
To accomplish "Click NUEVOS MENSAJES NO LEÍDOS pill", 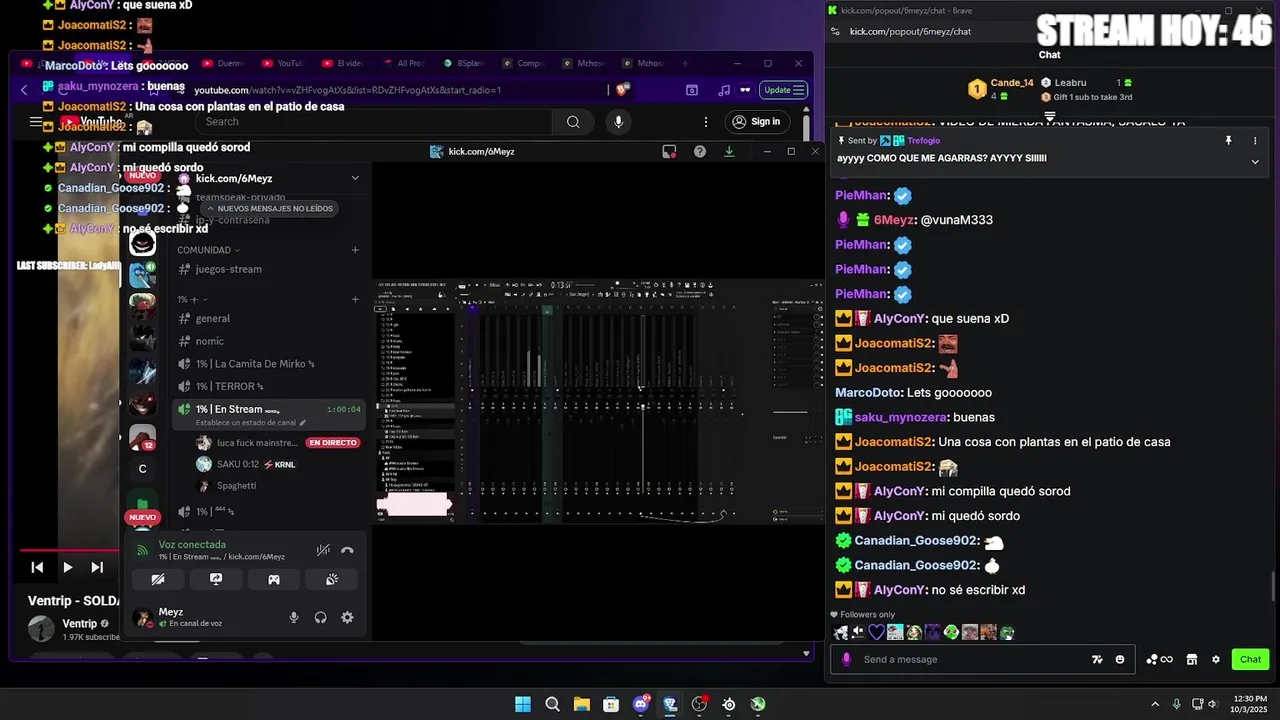I will tap(270, 209).
